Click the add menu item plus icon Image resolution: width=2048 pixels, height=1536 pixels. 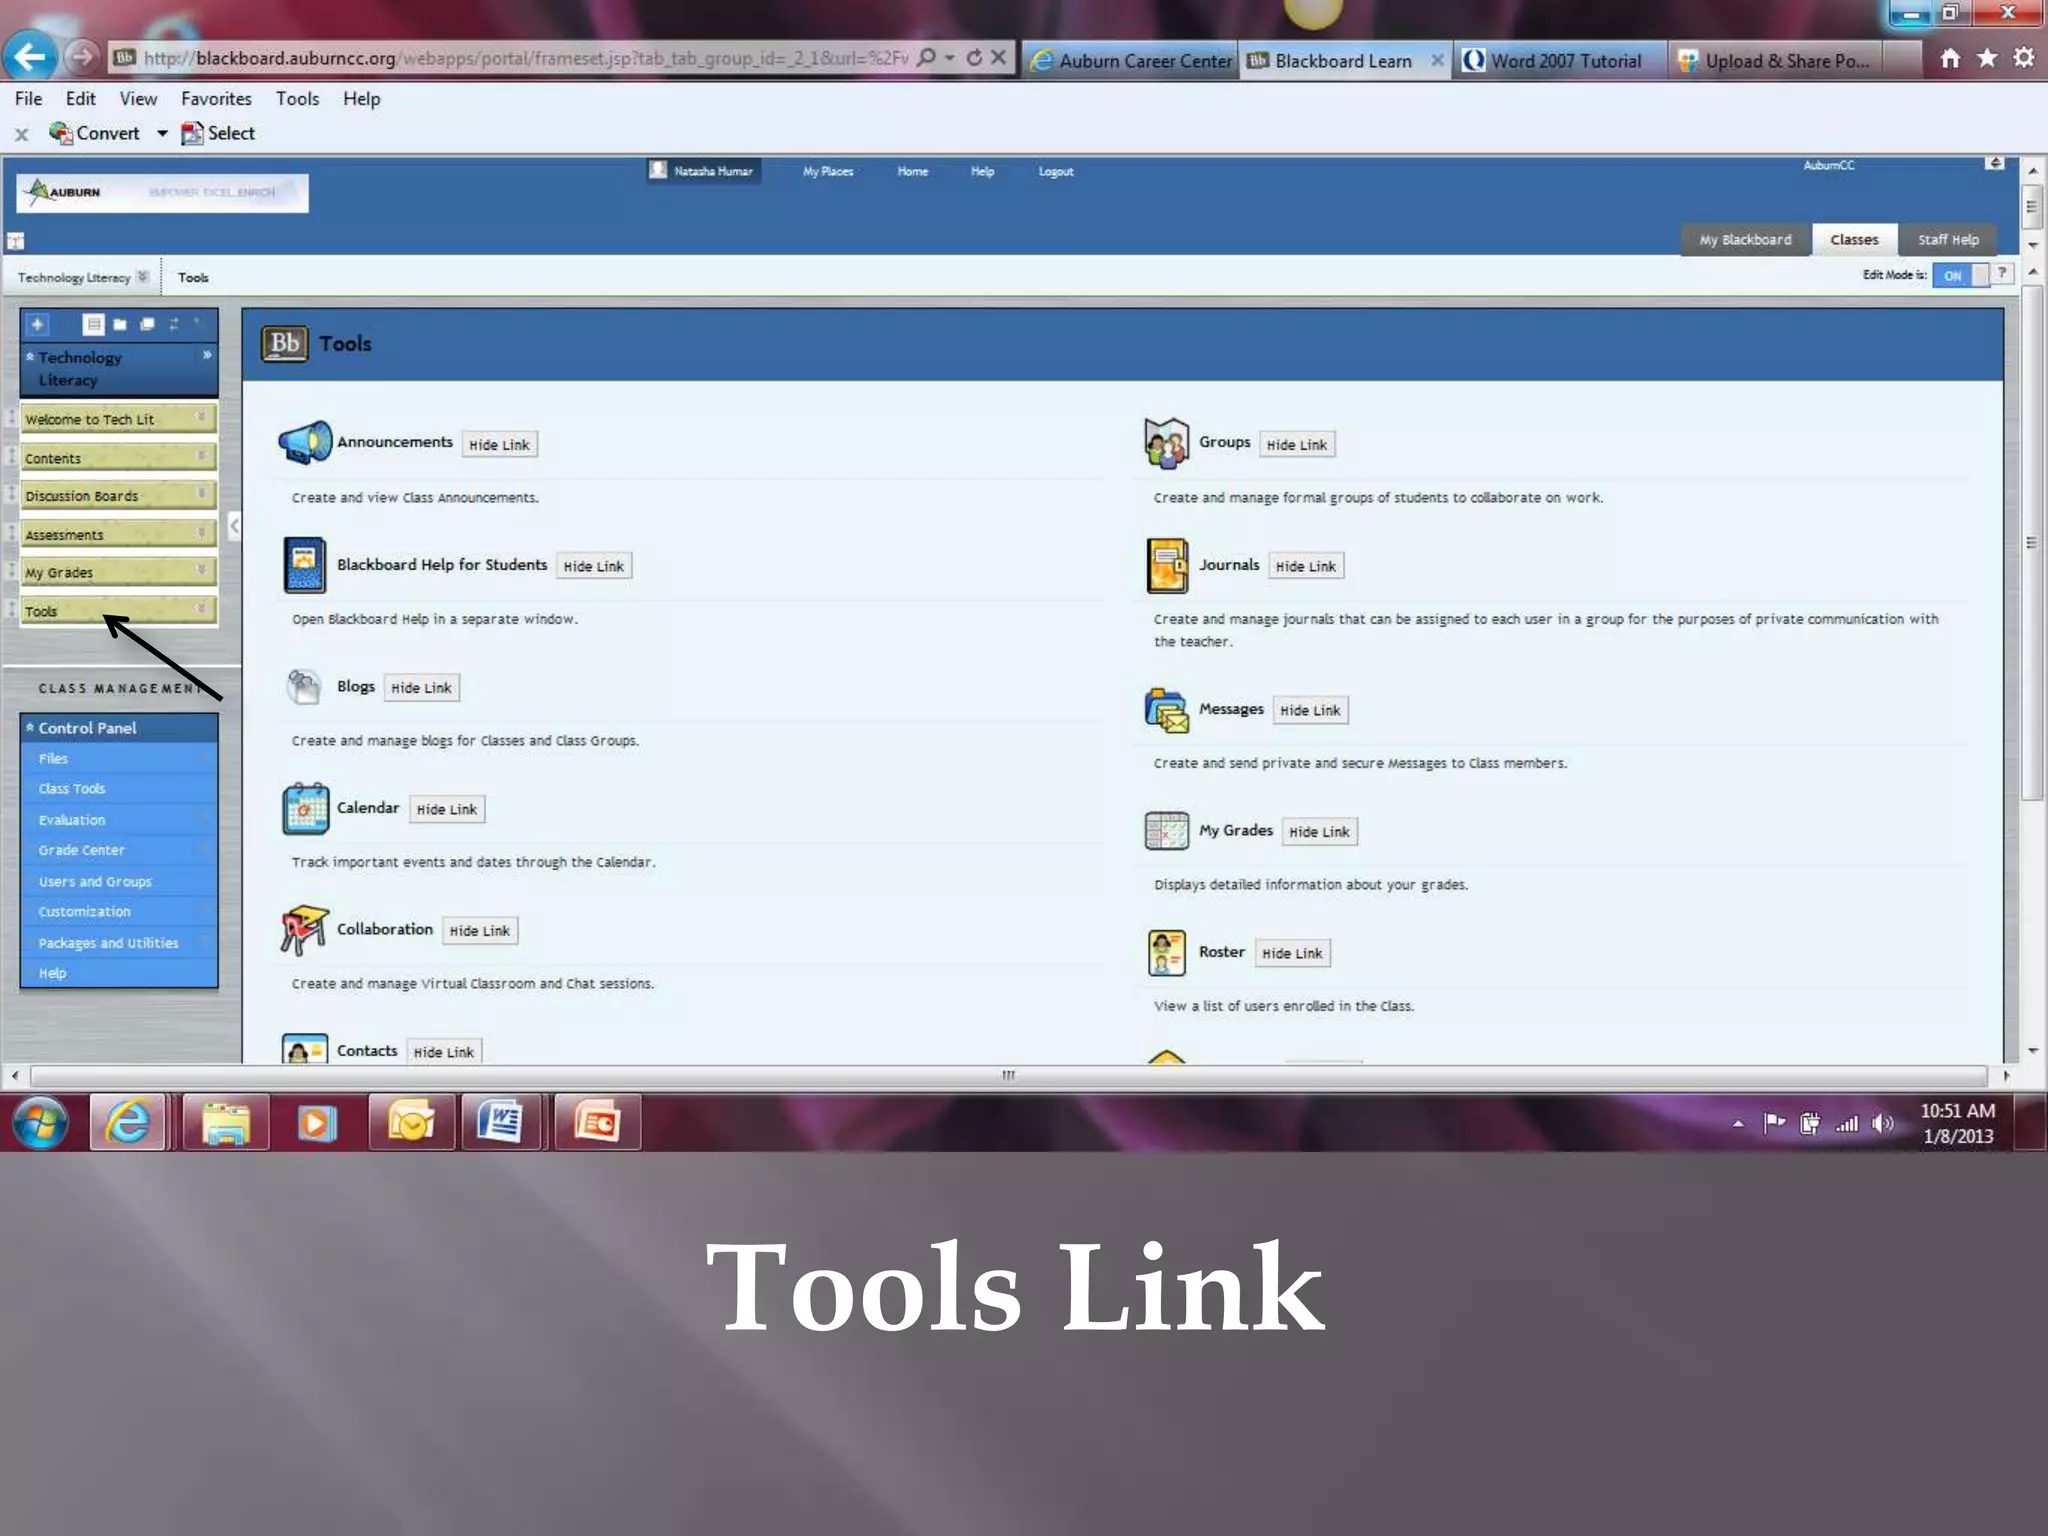point(37,324)
